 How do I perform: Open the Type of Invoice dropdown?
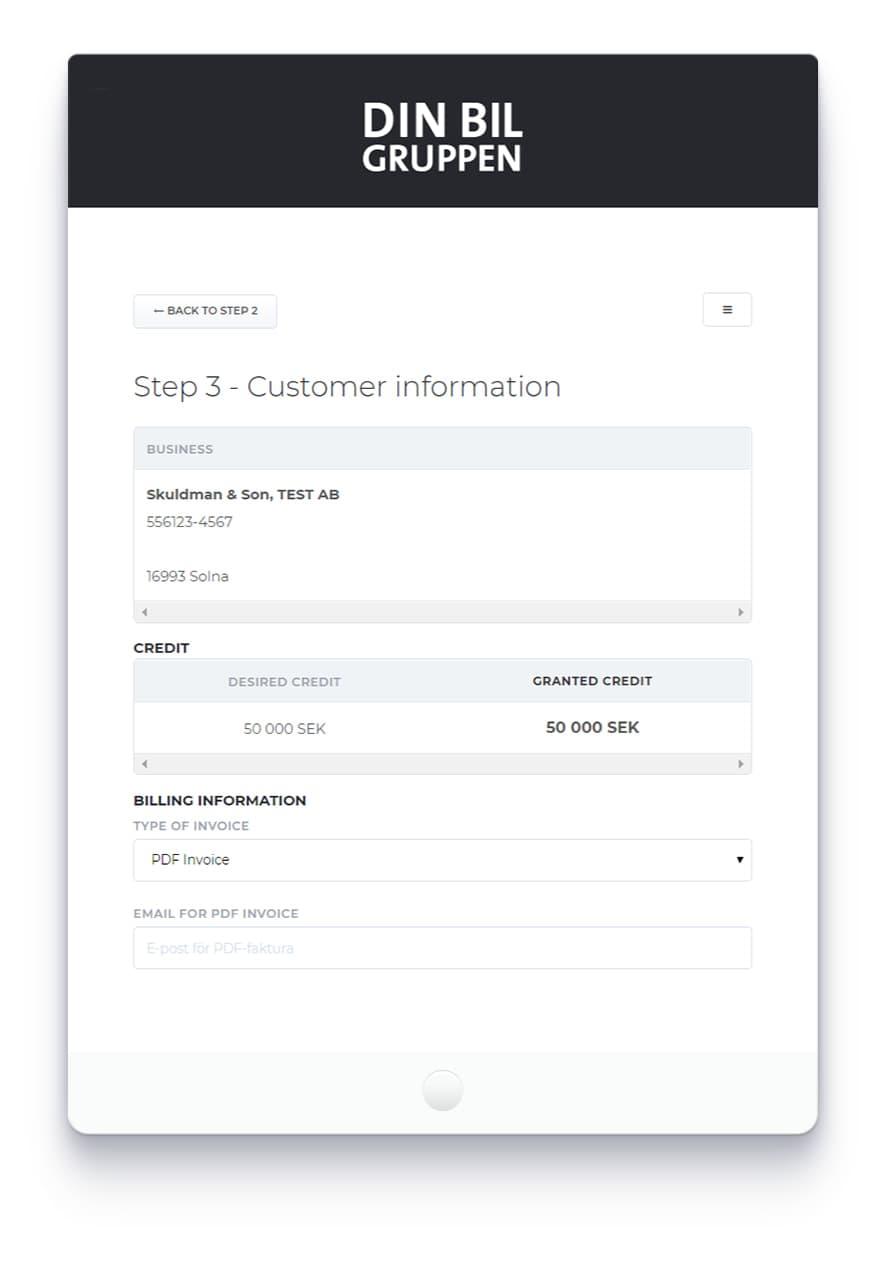click(x=442, y=860)
